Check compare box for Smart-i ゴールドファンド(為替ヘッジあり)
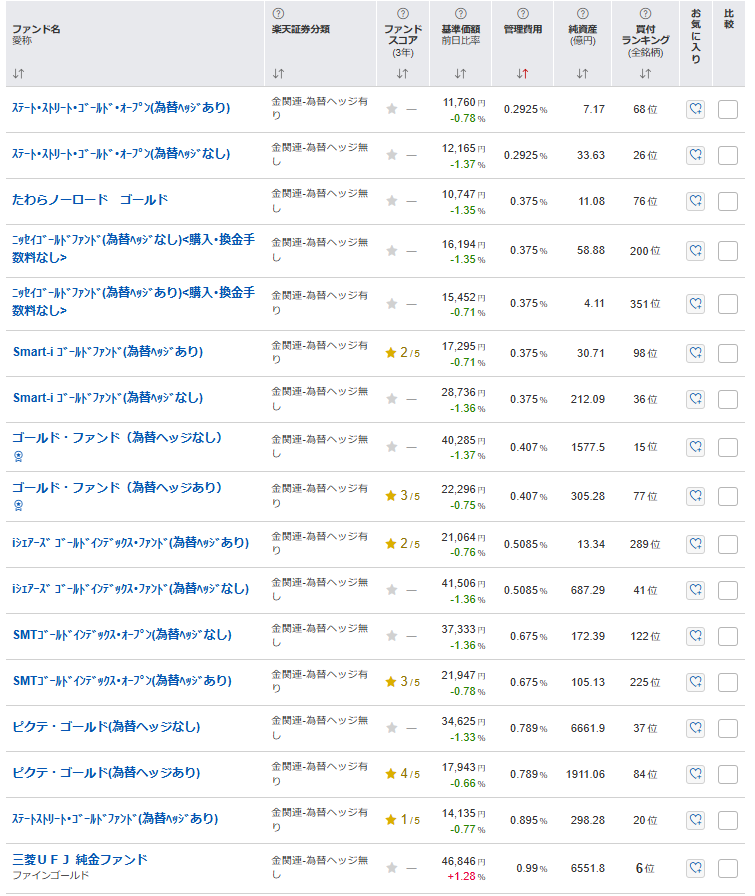Viewport: 755px width, 896px height. (728, 353)
